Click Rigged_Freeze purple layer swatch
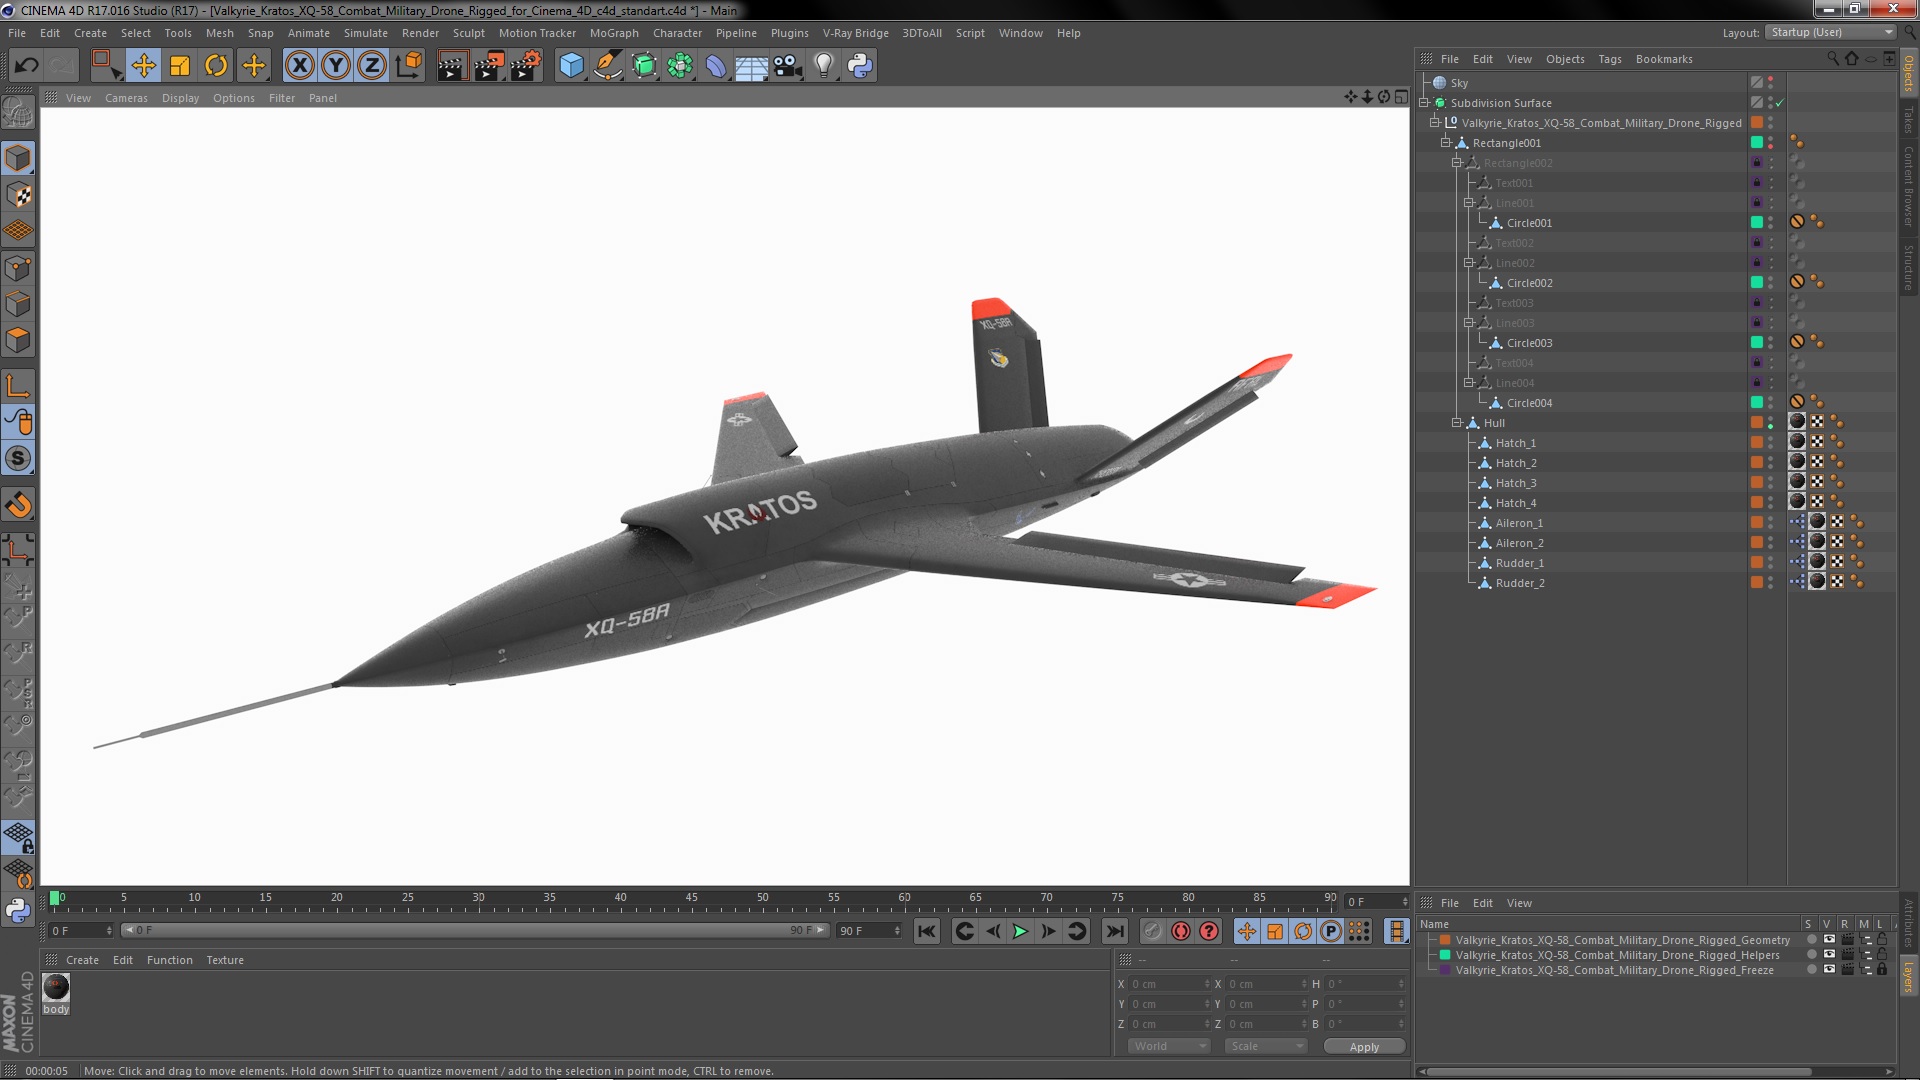 1444,970
